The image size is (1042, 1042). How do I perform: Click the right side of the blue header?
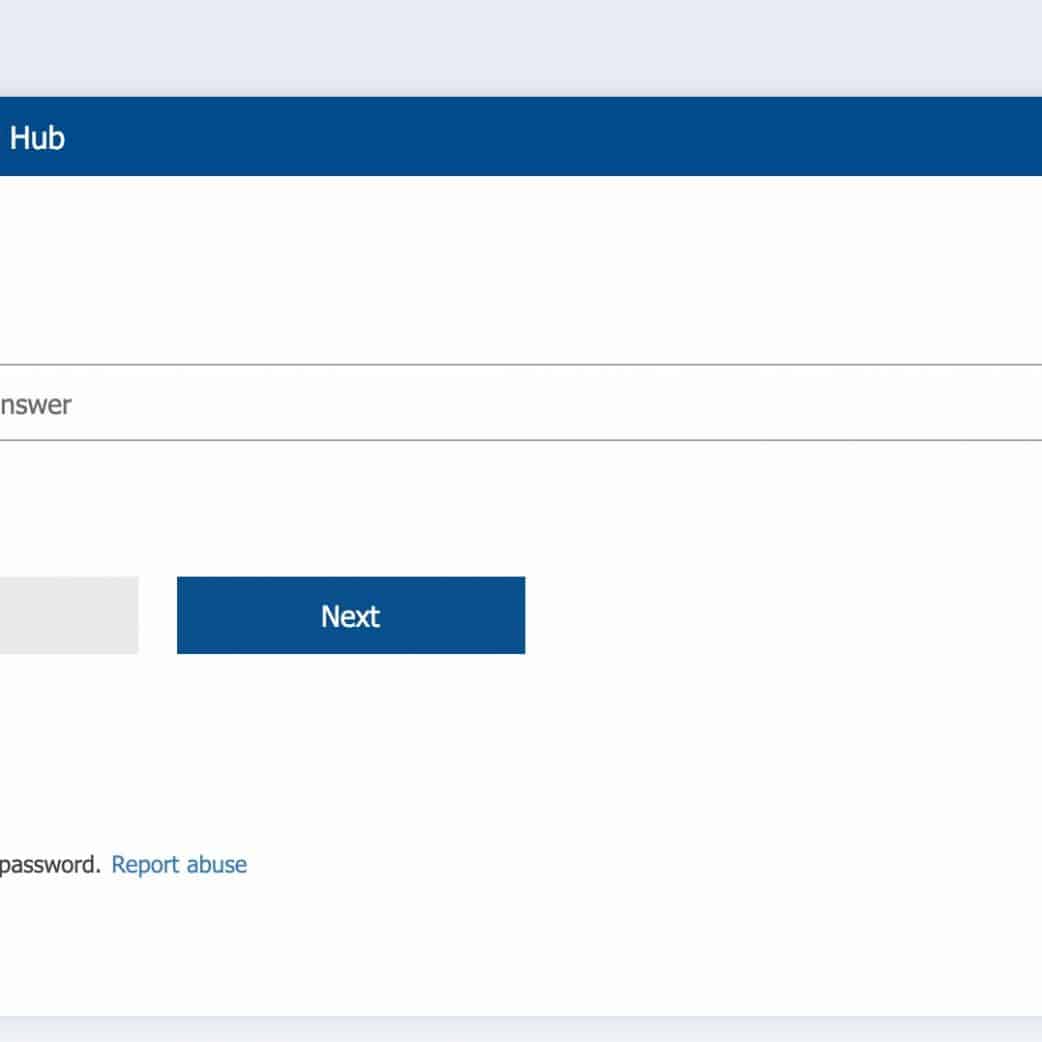(x=950, y=137)
